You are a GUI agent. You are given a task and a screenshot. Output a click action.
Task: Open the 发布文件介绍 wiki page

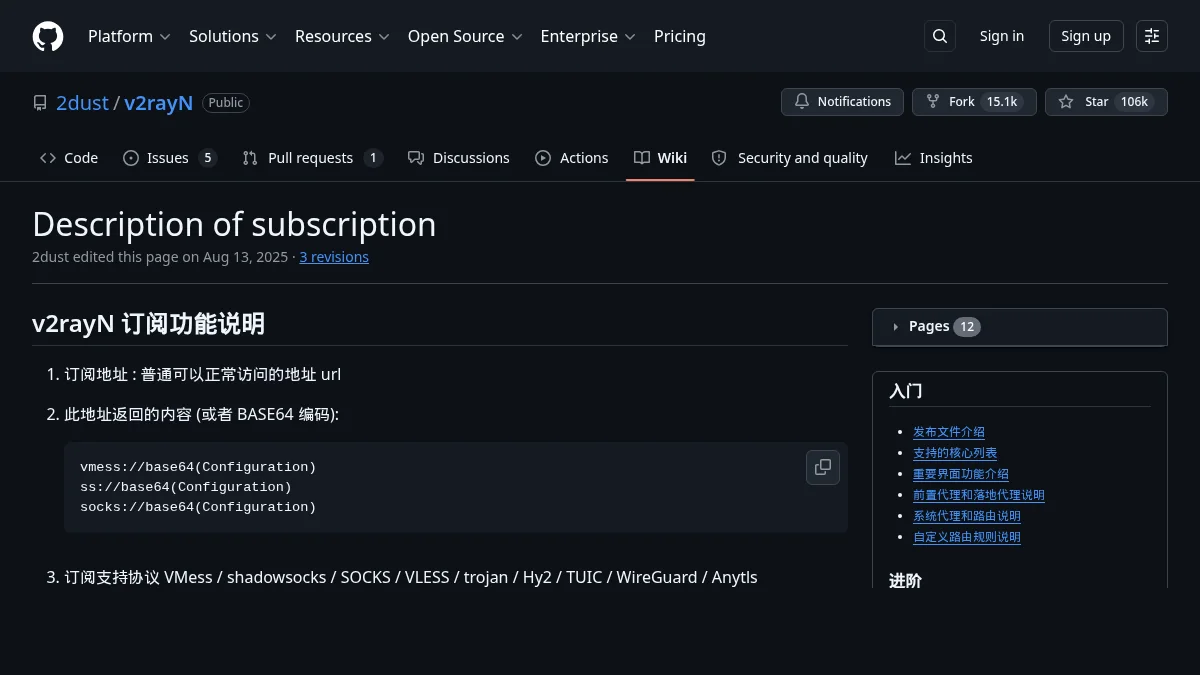tap(949, 432)
